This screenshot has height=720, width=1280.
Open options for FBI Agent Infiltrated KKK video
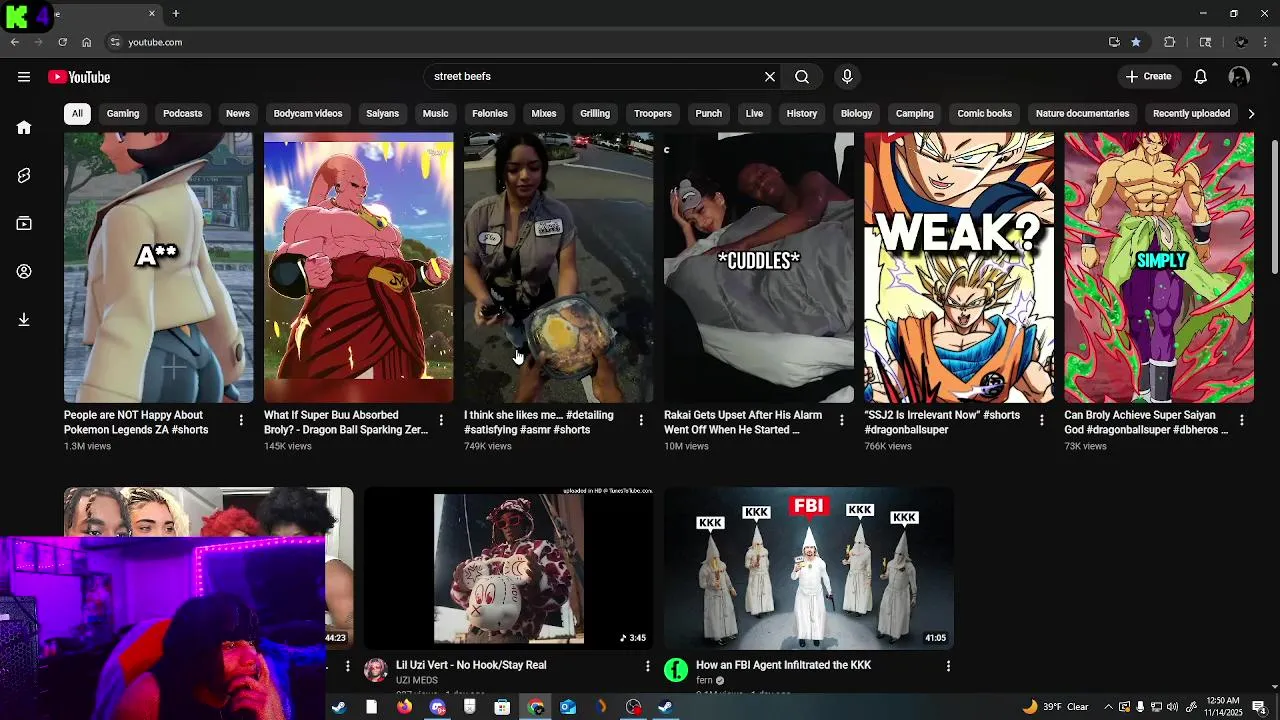coord(948,665)
